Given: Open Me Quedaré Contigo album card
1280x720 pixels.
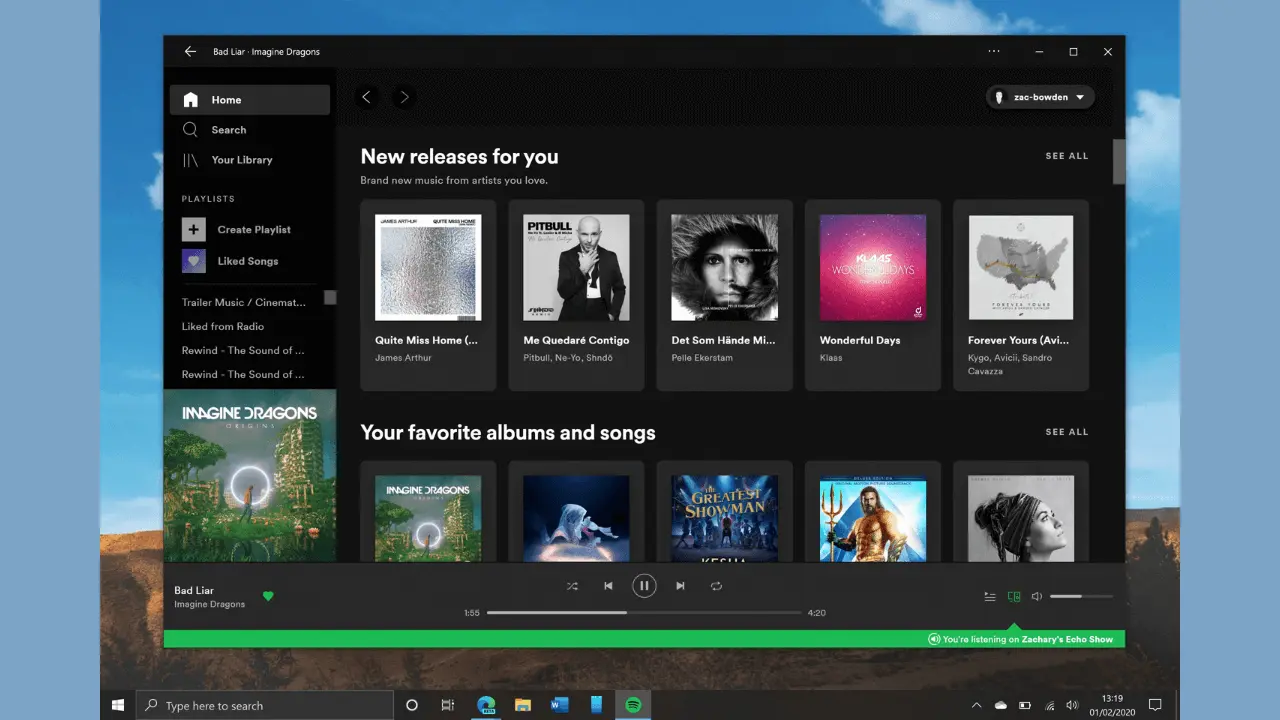Looking at the screenshot, I should 576,295.
